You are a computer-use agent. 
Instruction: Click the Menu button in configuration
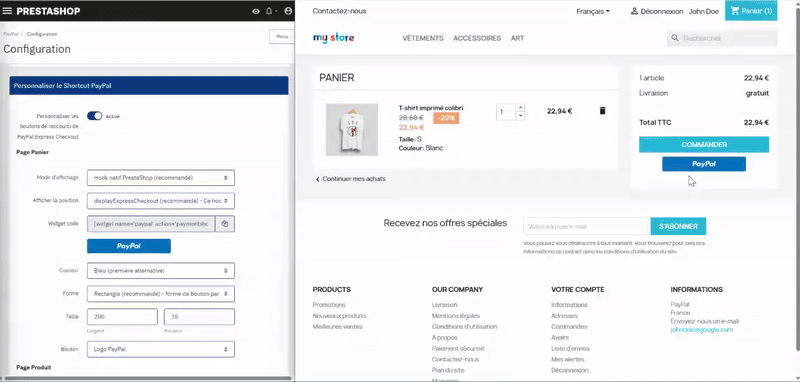(282, 37)
